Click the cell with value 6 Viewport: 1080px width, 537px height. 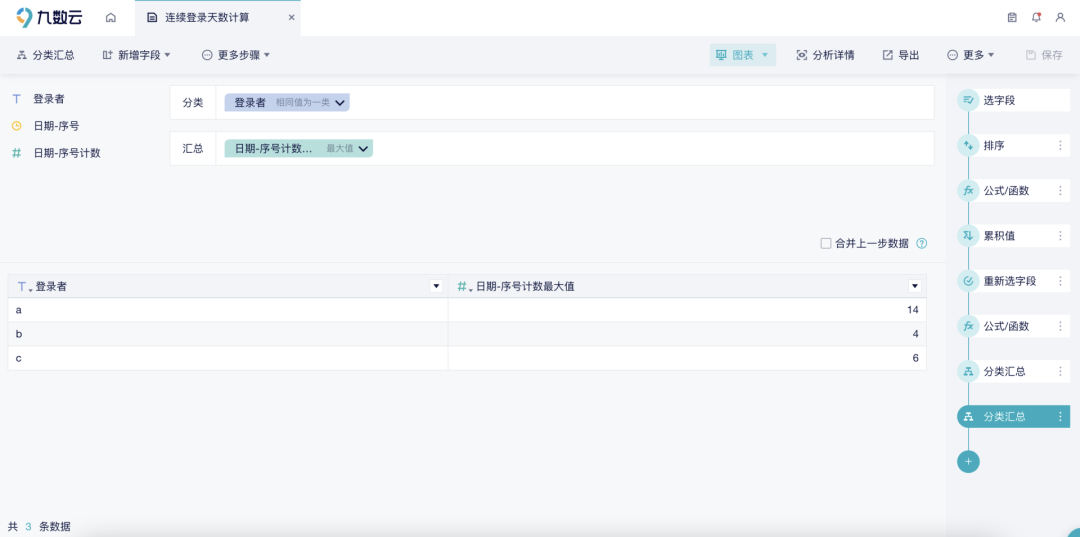[x=687, y=358]
